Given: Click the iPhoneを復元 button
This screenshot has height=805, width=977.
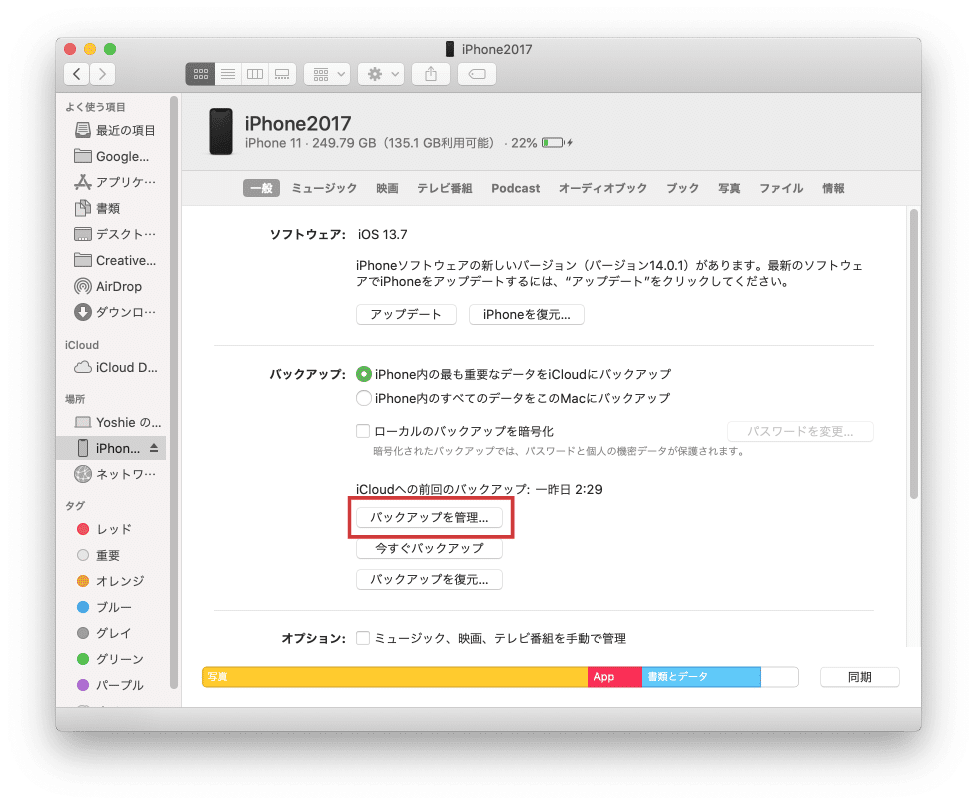Looking at the screenshot, I should click(x=527, y=315).
